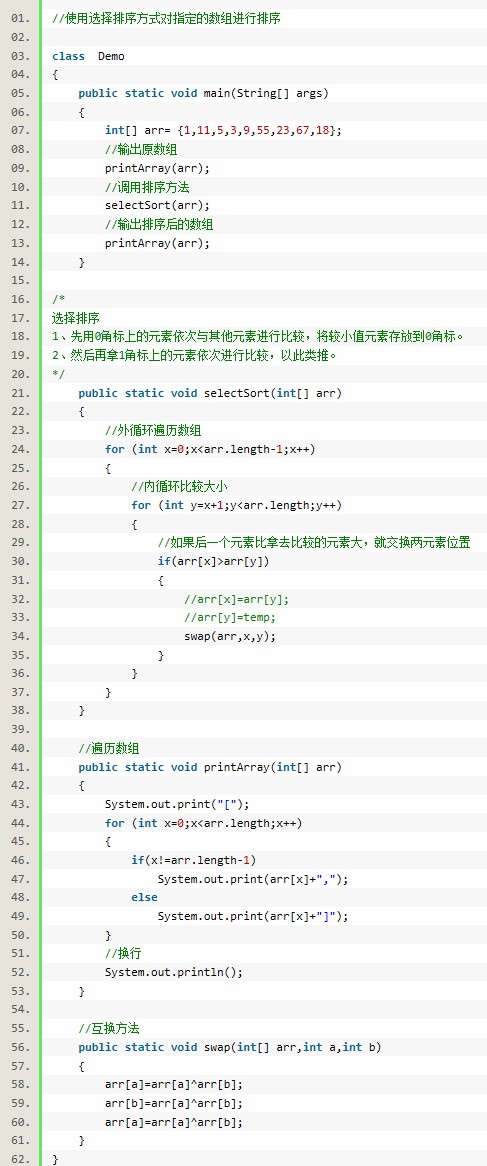Click the comment 外循环遍历数组
Viewport: 487px width, 1166px height.
pyautogui.click(x=153, y=430)
